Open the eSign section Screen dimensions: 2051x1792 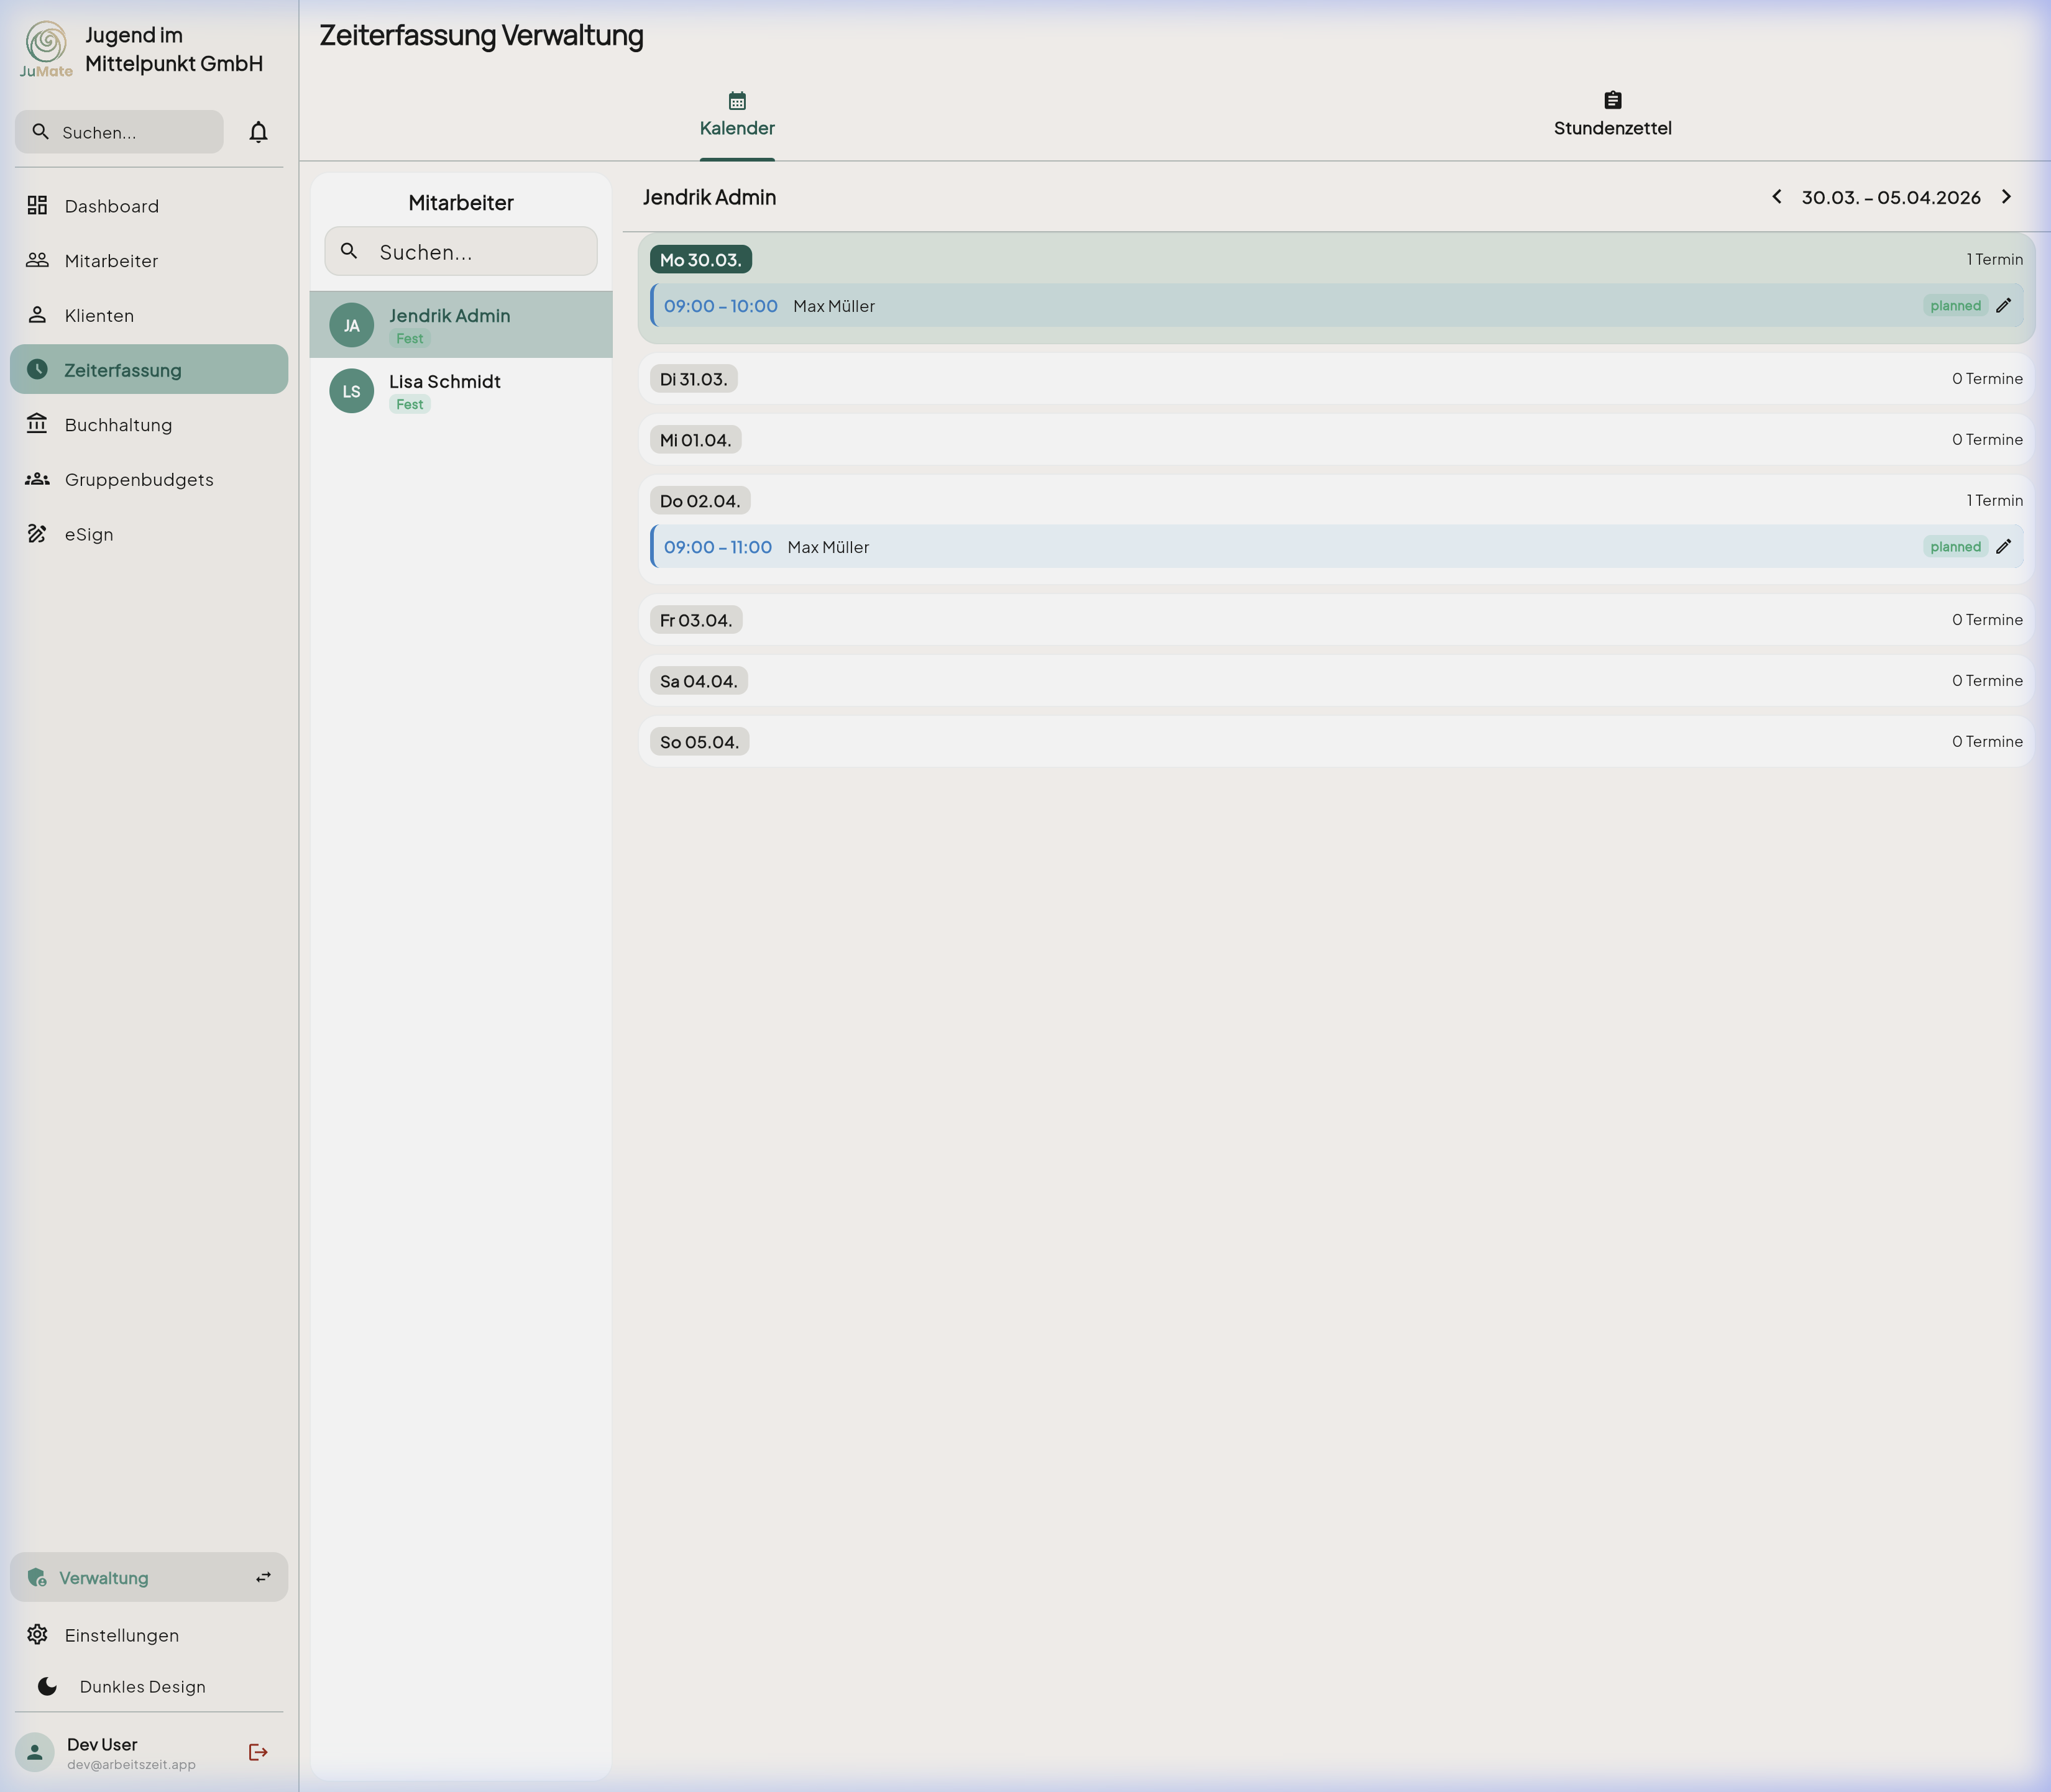(x=89, y=534)
